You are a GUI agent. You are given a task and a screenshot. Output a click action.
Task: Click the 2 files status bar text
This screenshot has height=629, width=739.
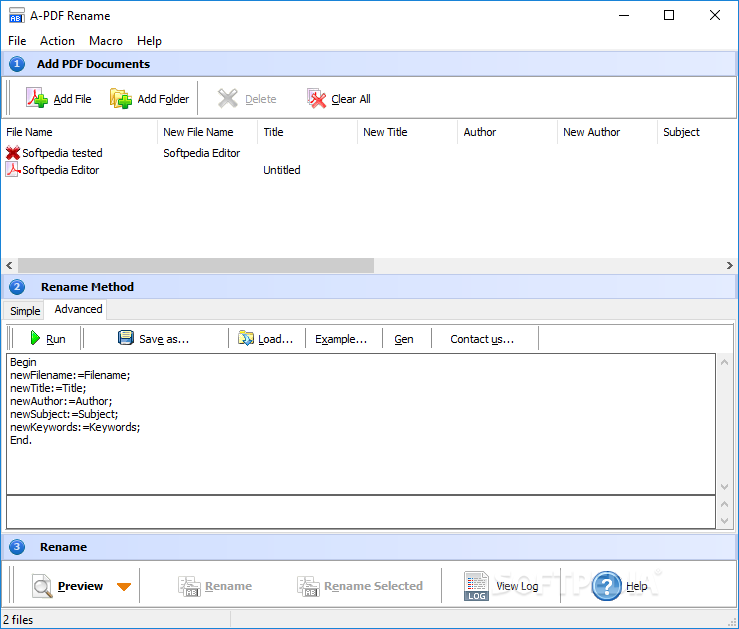(x=18, y=620)
